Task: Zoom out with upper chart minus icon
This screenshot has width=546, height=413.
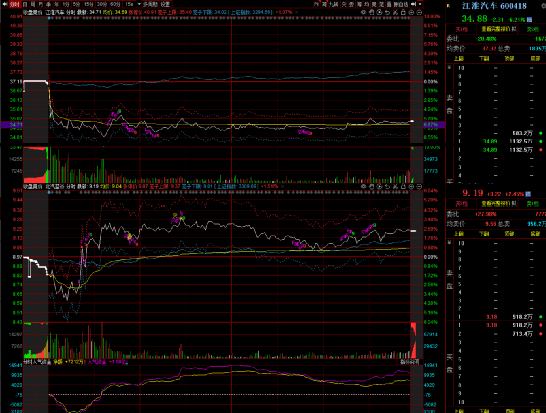Action: tap(419, 12)
